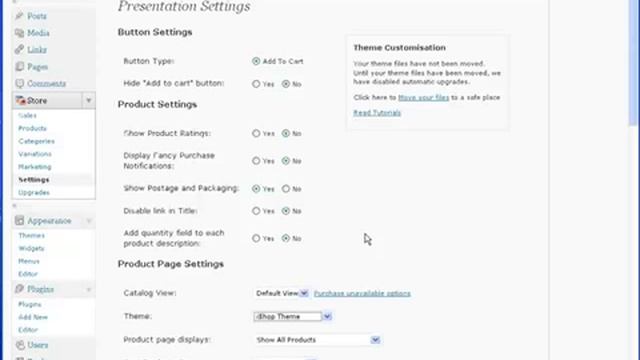Open the Theme dropdown
Screen dimensions: 640x360
click(293, 316)
